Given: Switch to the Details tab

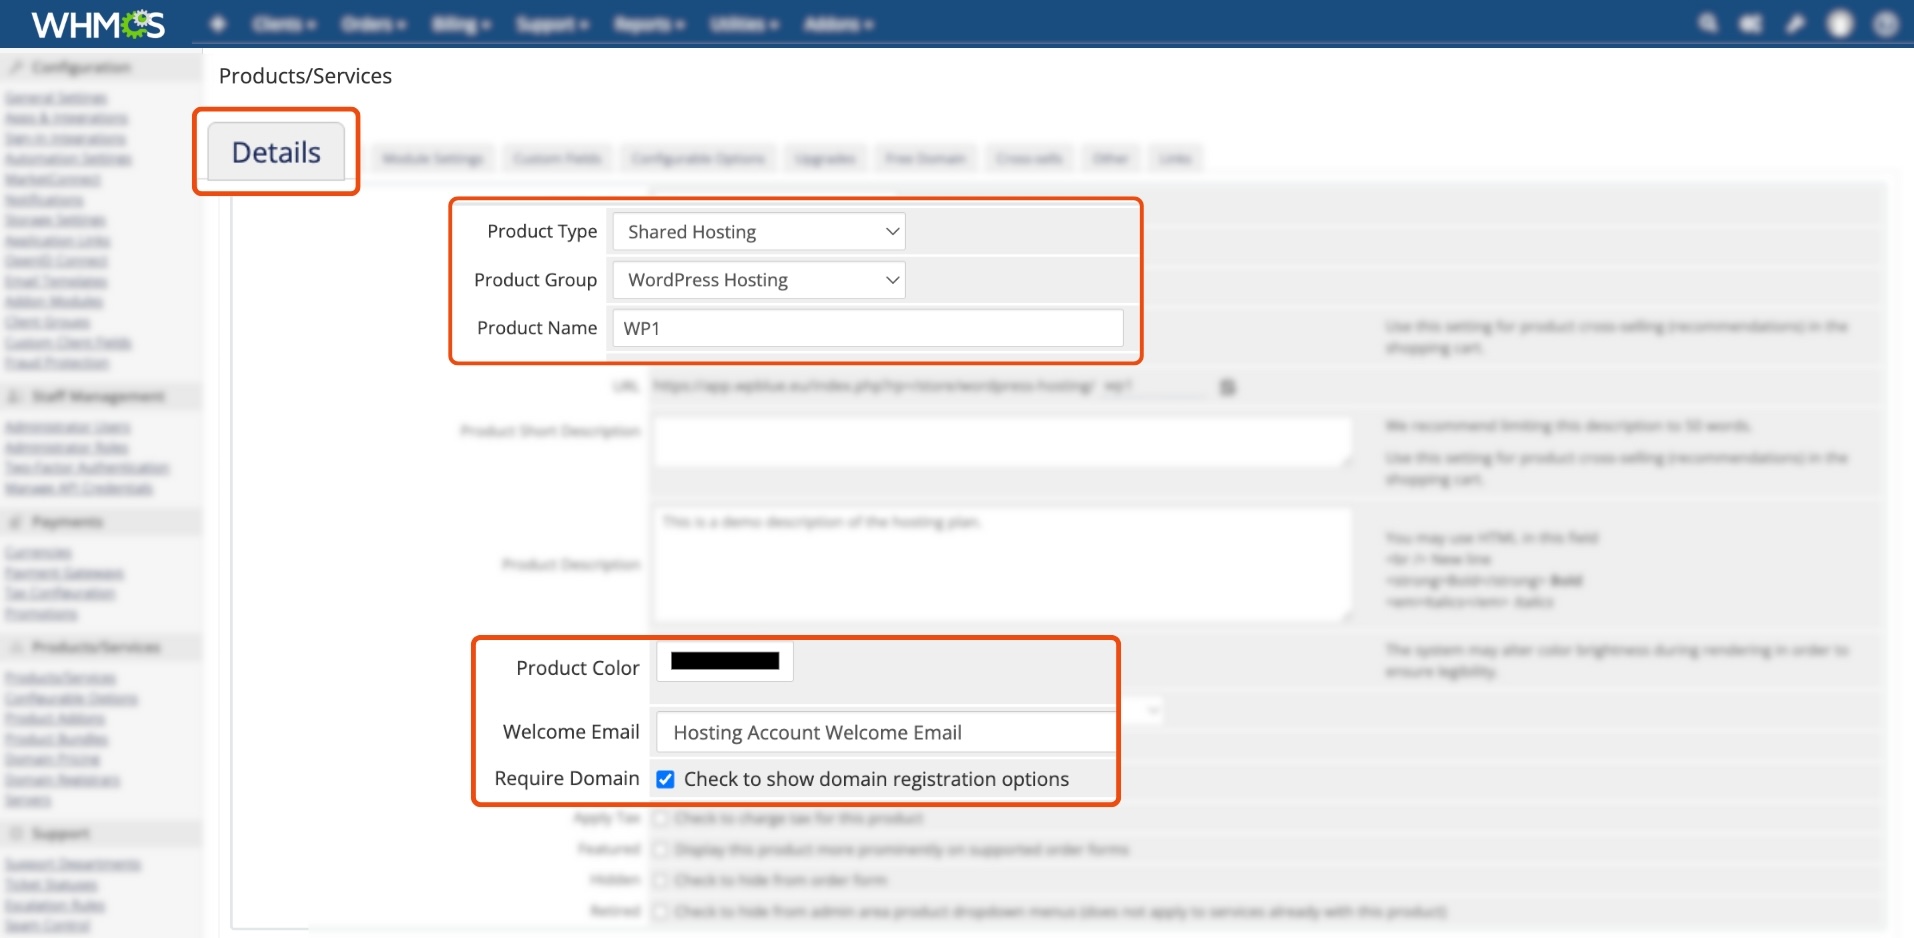Looking at the screenshot, I should pos(276,153).
